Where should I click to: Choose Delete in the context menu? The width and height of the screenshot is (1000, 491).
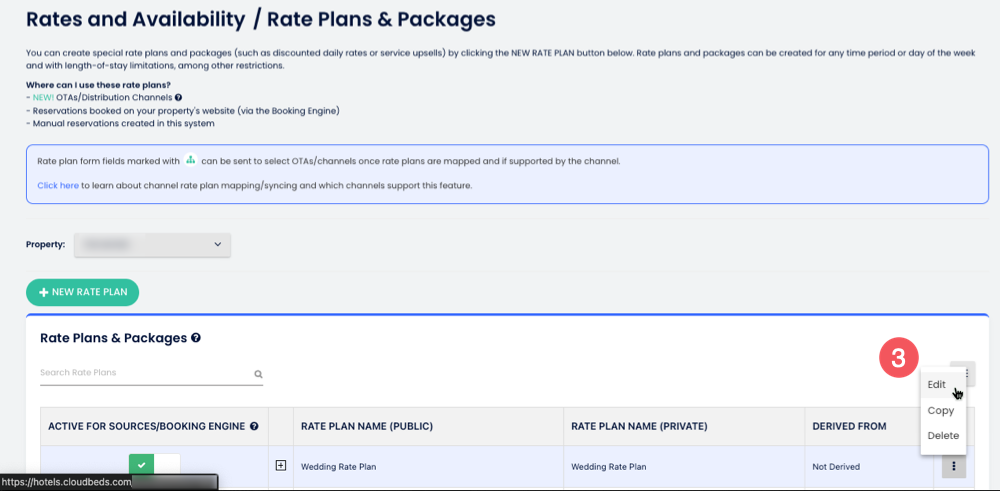(x=943, y=436)
